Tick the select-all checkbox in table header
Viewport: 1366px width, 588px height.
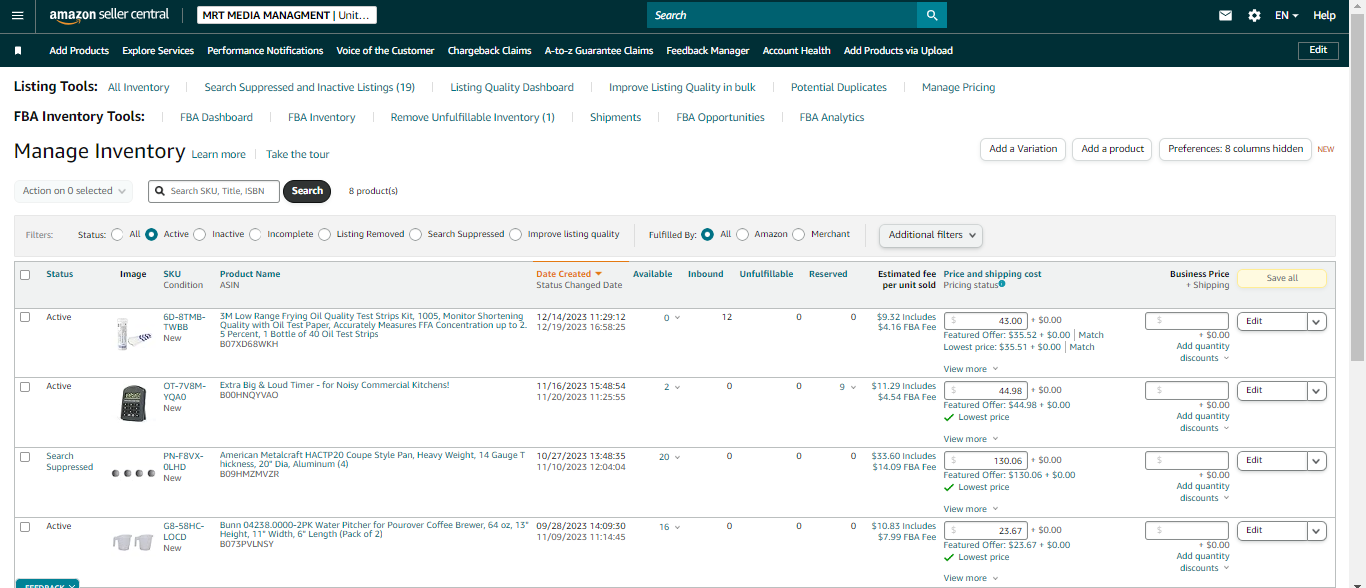pyautogui.click(x=25, y=275)
